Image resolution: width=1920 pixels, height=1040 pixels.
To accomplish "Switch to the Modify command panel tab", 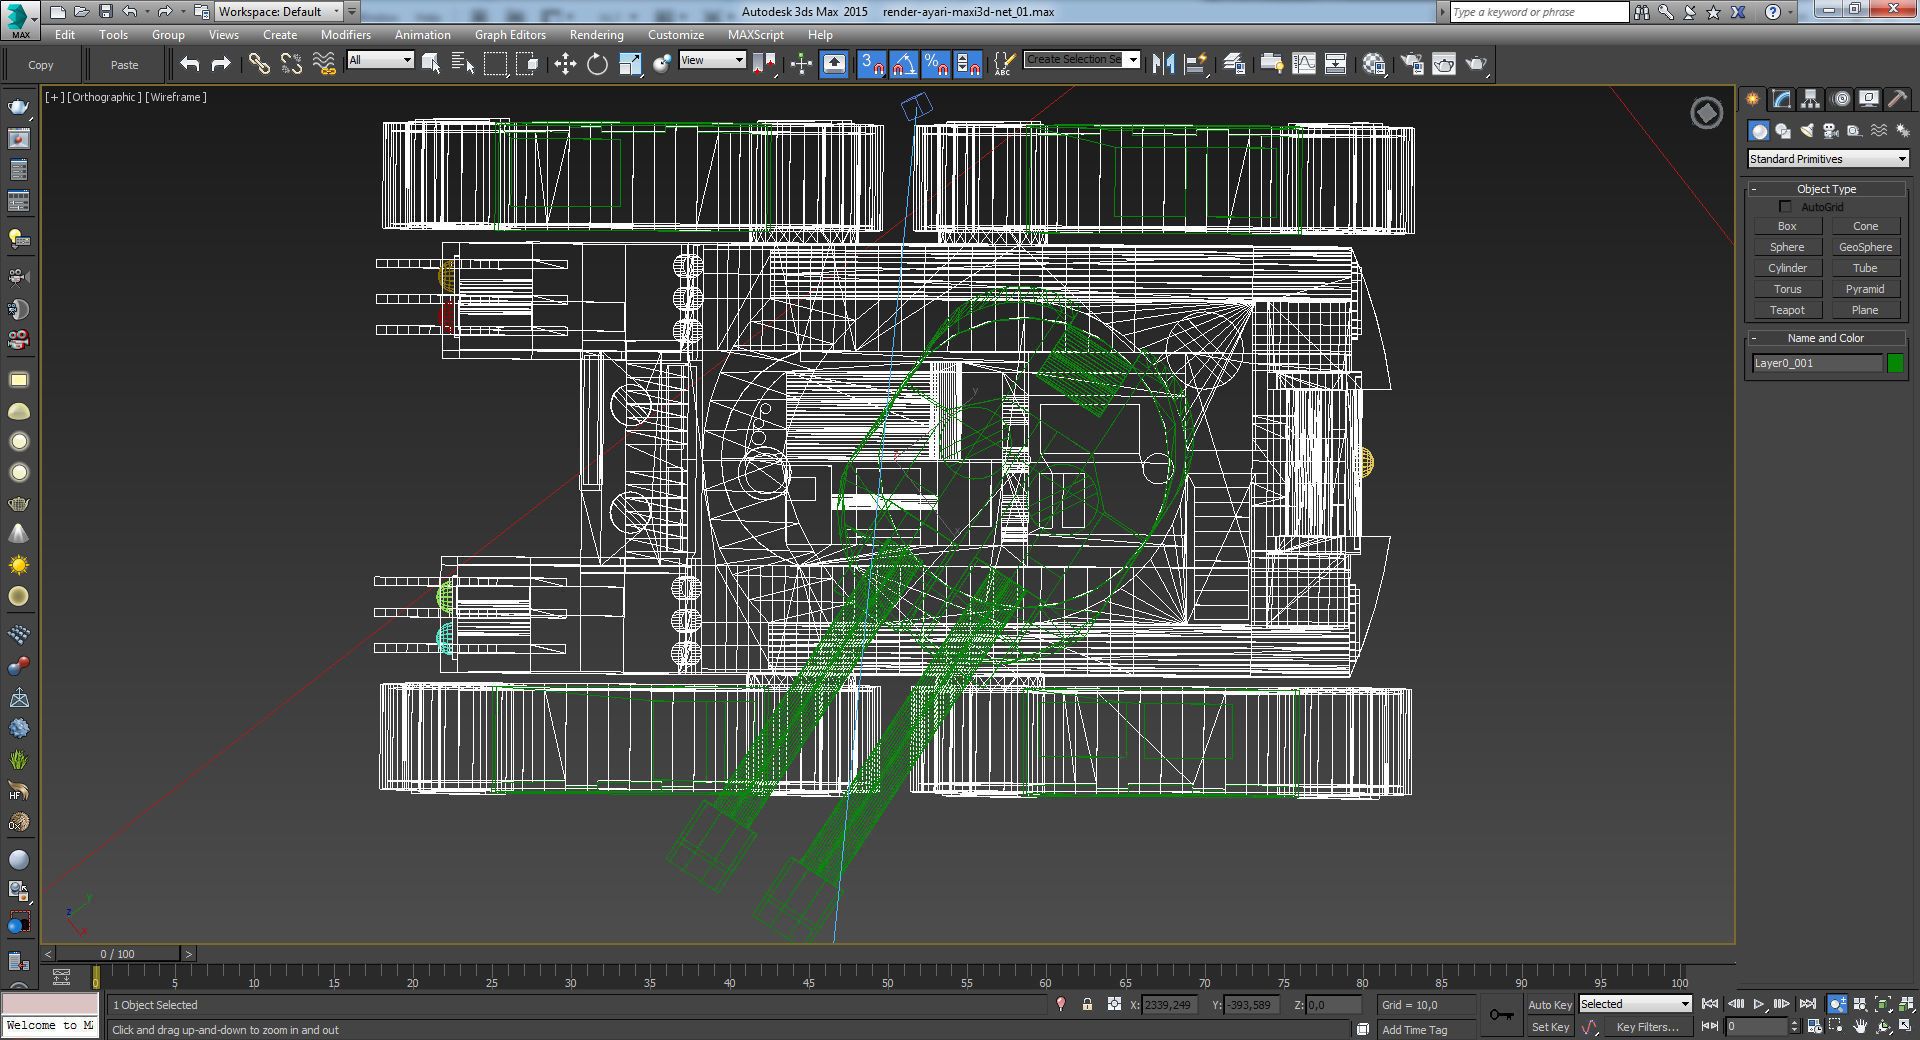I will click(1781, 99).
